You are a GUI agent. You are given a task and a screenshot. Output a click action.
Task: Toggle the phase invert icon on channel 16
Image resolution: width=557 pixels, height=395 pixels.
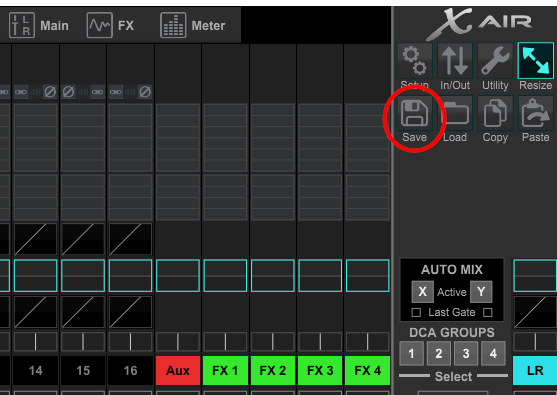point(145,92)
